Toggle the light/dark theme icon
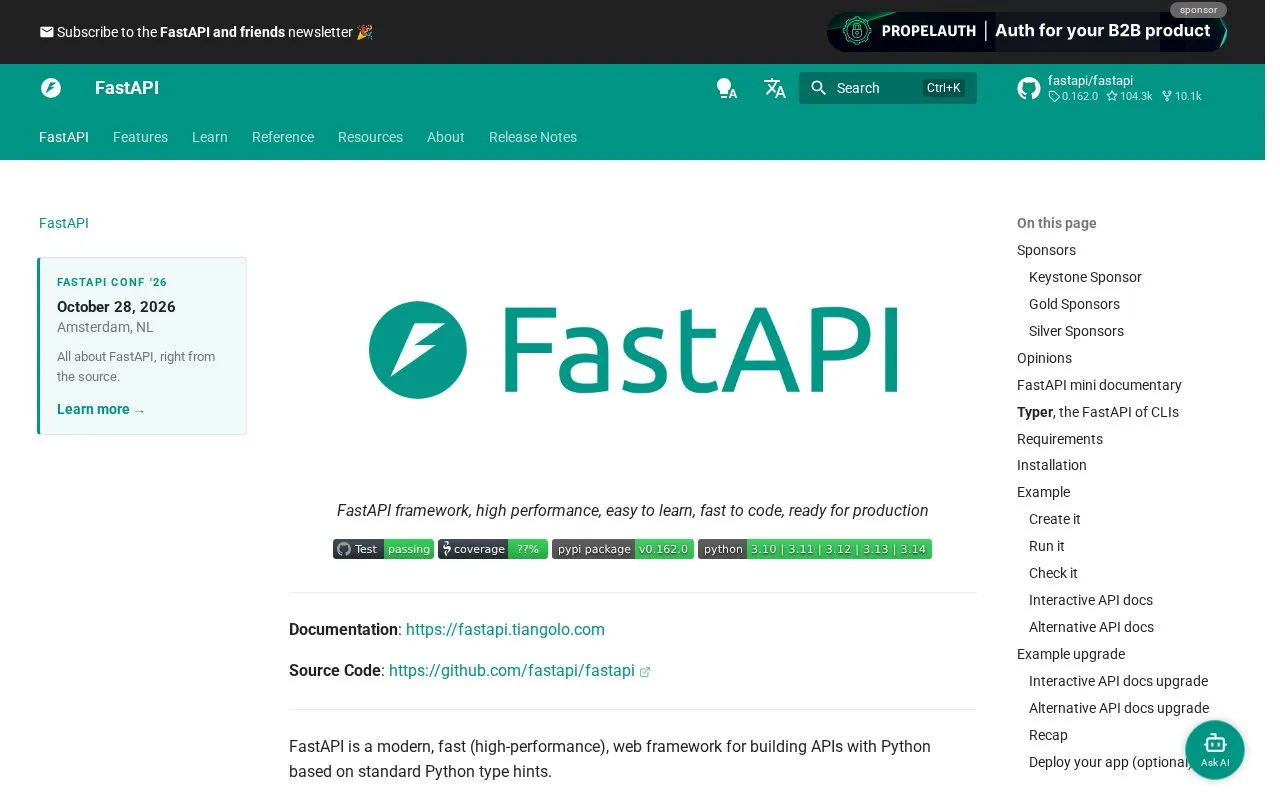This screenshot has width=1280, height=800. pos(727,88)
